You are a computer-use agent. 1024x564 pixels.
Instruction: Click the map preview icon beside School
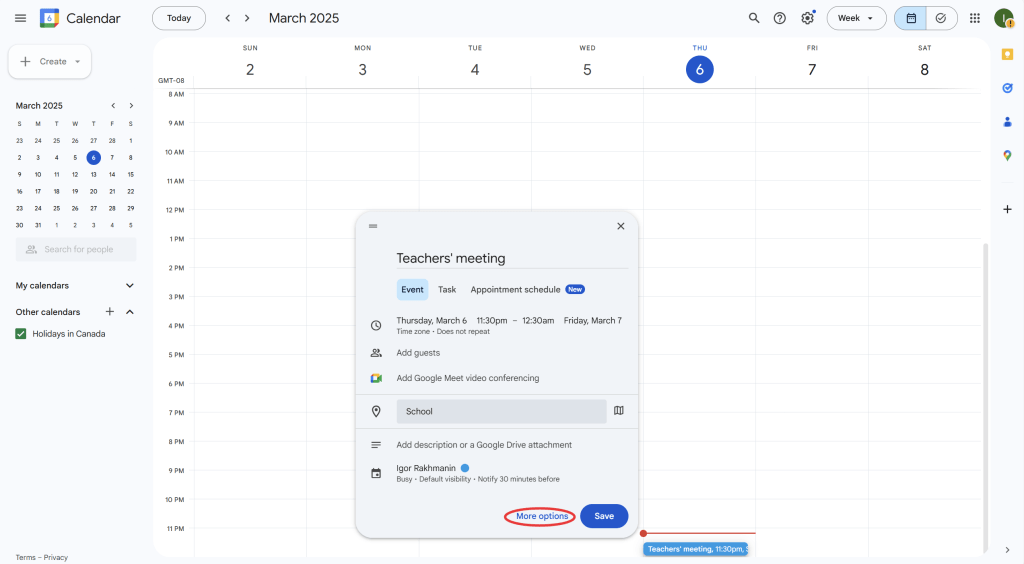(619, 411)
